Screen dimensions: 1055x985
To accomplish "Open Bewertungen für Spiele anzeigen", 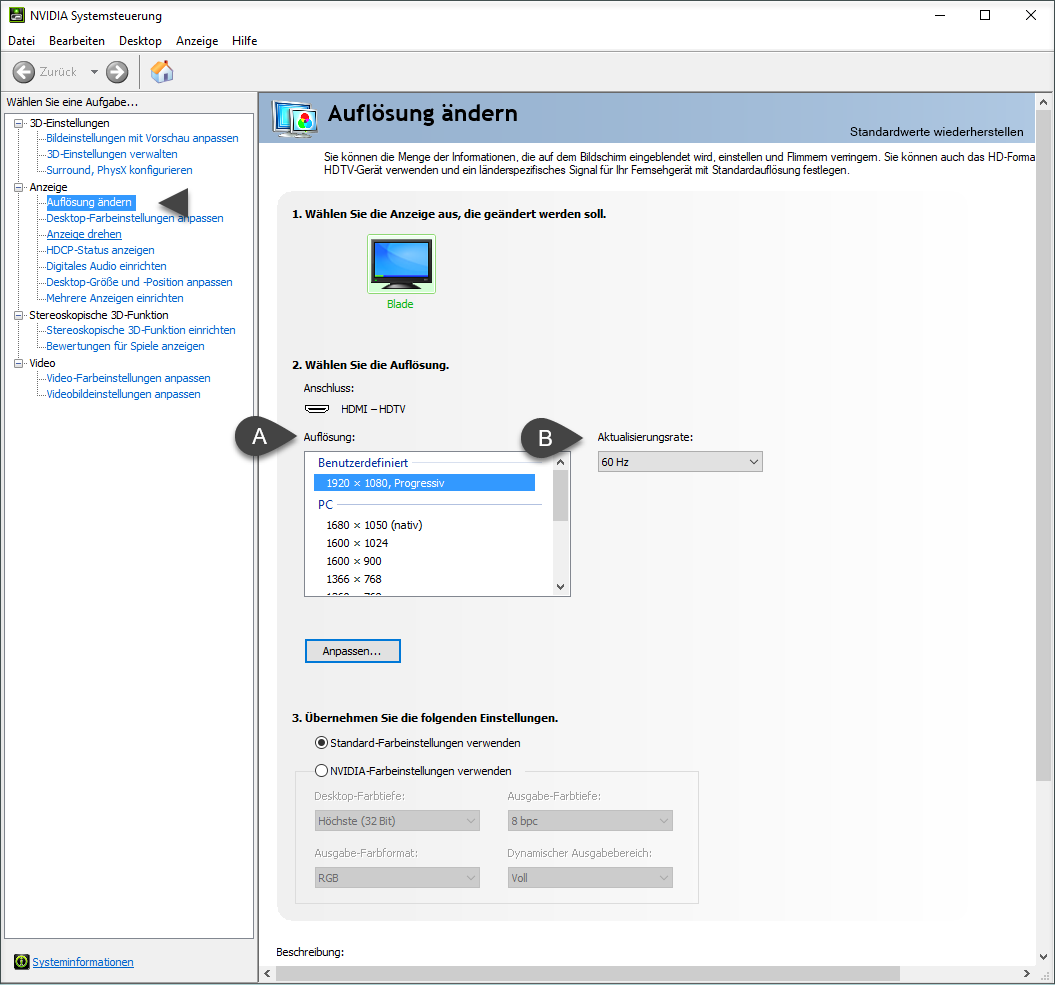I will pos(125,346).
